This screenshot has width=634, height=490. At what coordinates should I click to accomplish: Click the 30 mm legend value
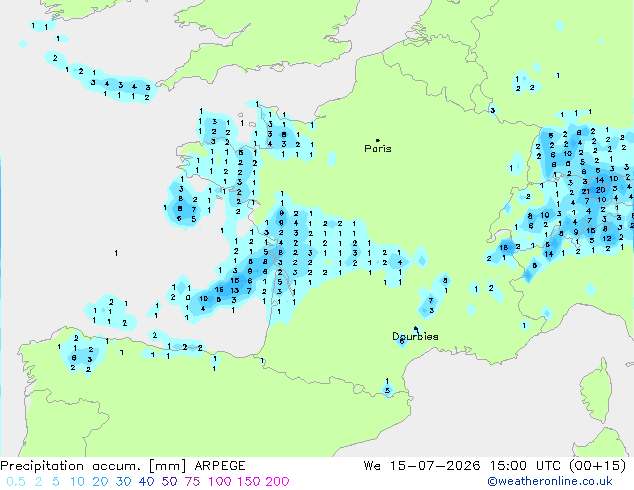tap(123, 482)
